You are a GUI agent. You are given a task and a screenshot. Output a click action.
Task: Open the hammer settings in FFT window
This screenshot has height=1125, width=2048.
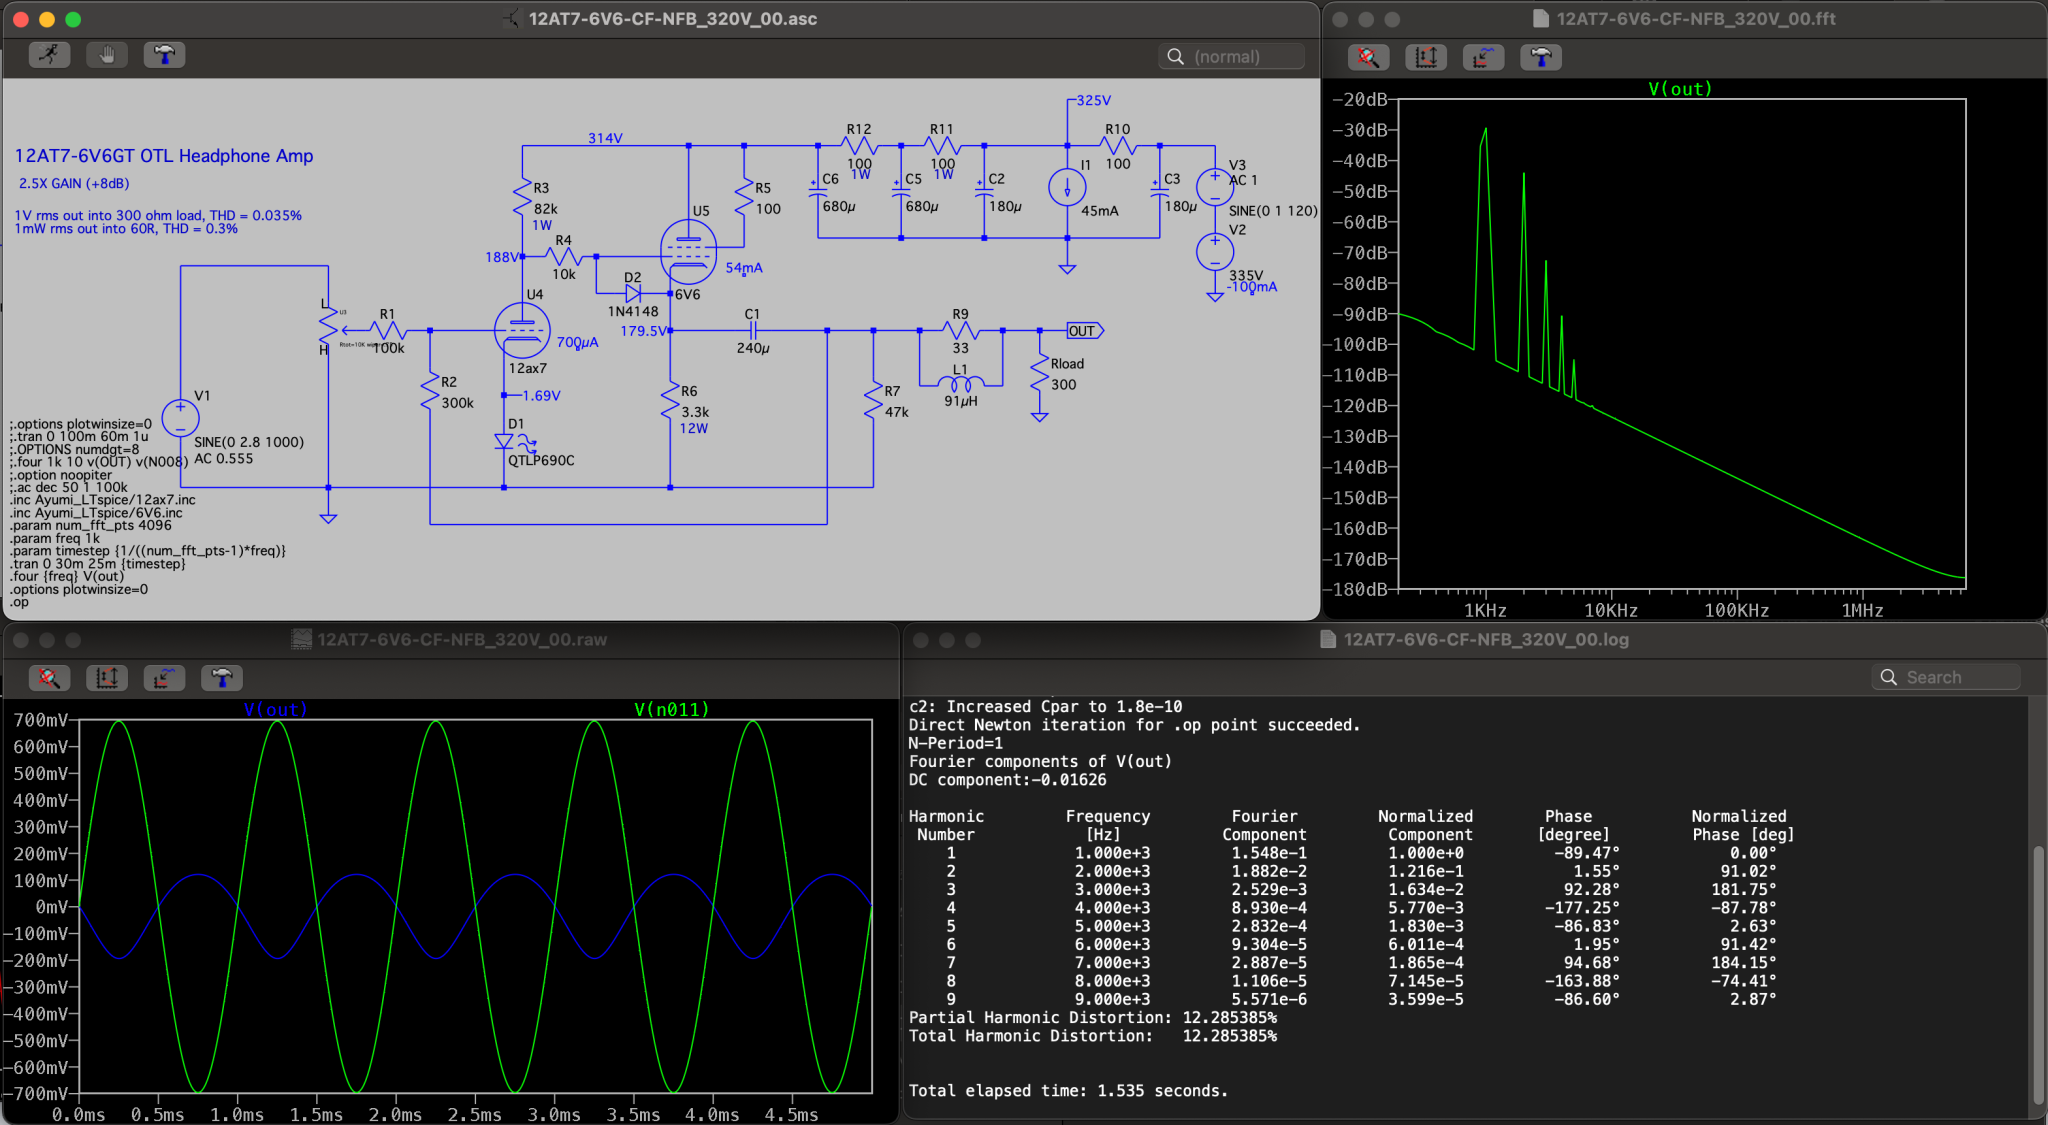point(1541,58)
